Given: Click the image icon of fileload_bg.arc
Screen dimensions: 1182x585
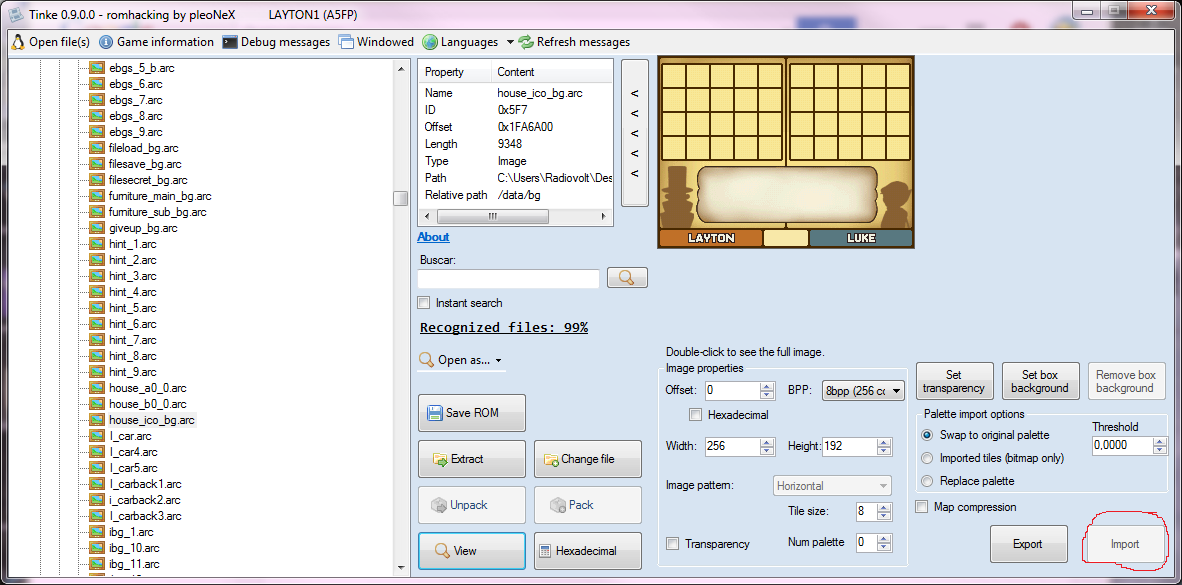Looking at the screenshot, I should click(x=96, y=148).
